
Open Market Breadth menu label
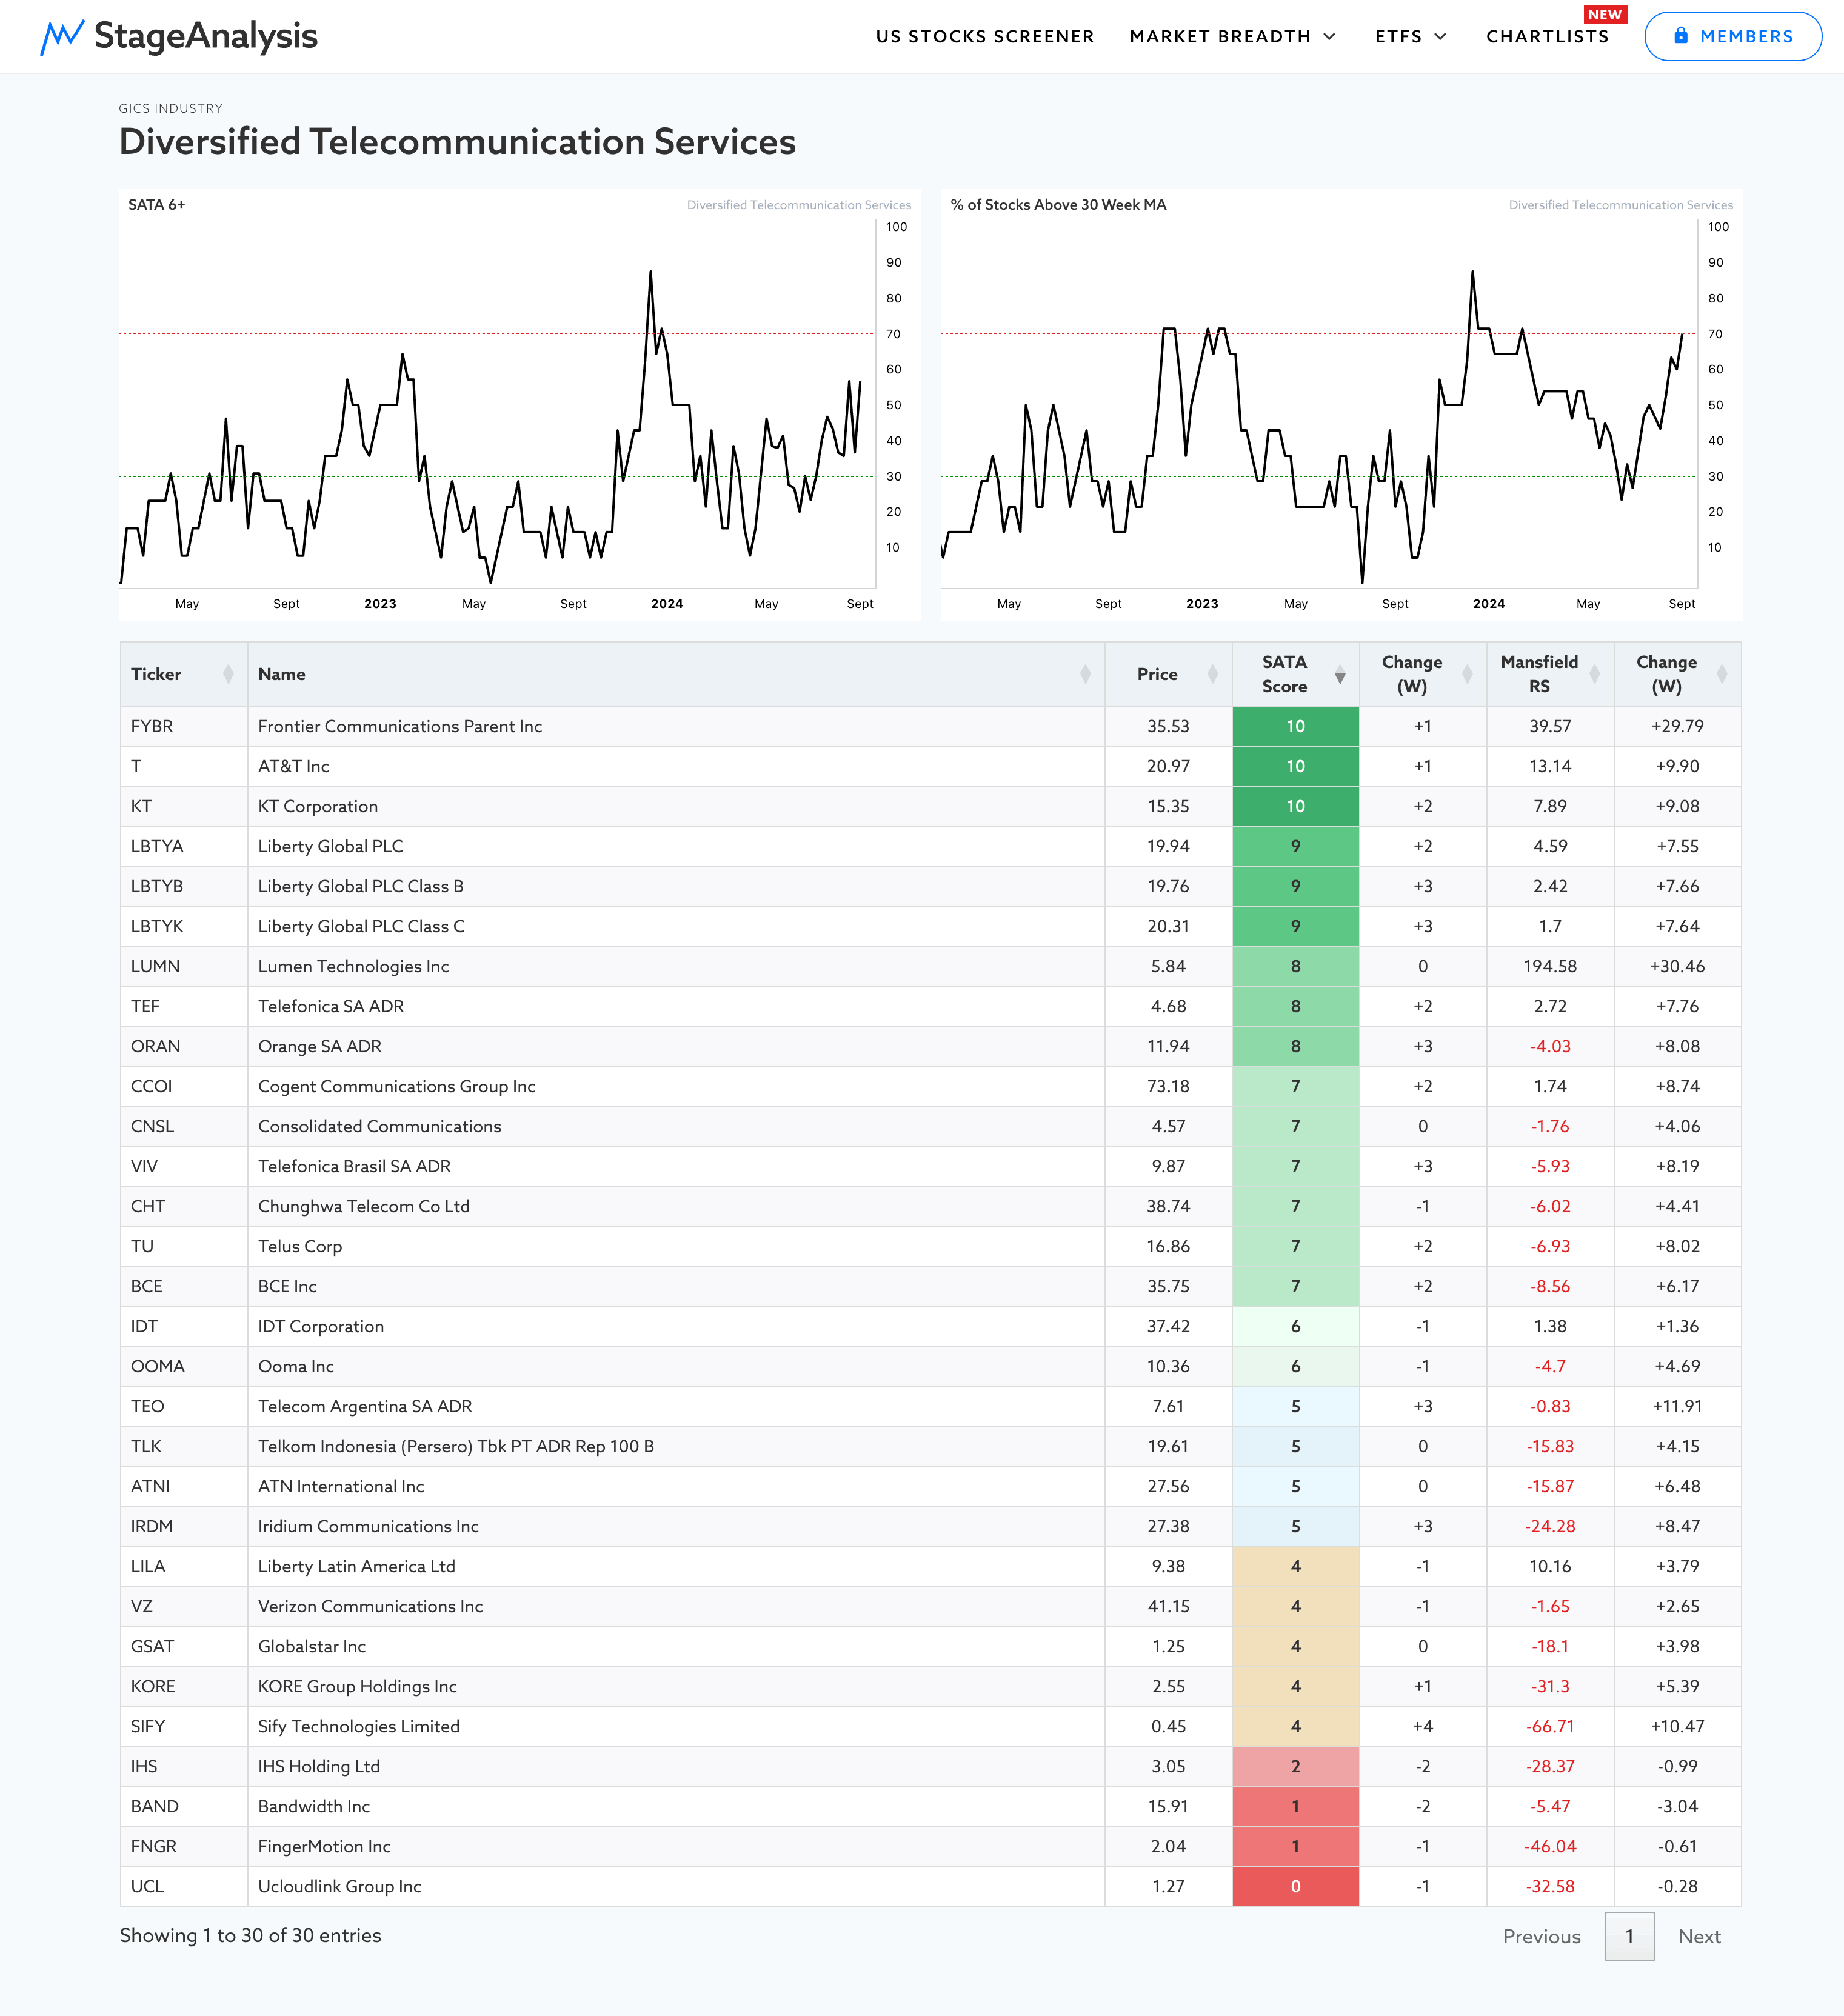coord(1220,36)
